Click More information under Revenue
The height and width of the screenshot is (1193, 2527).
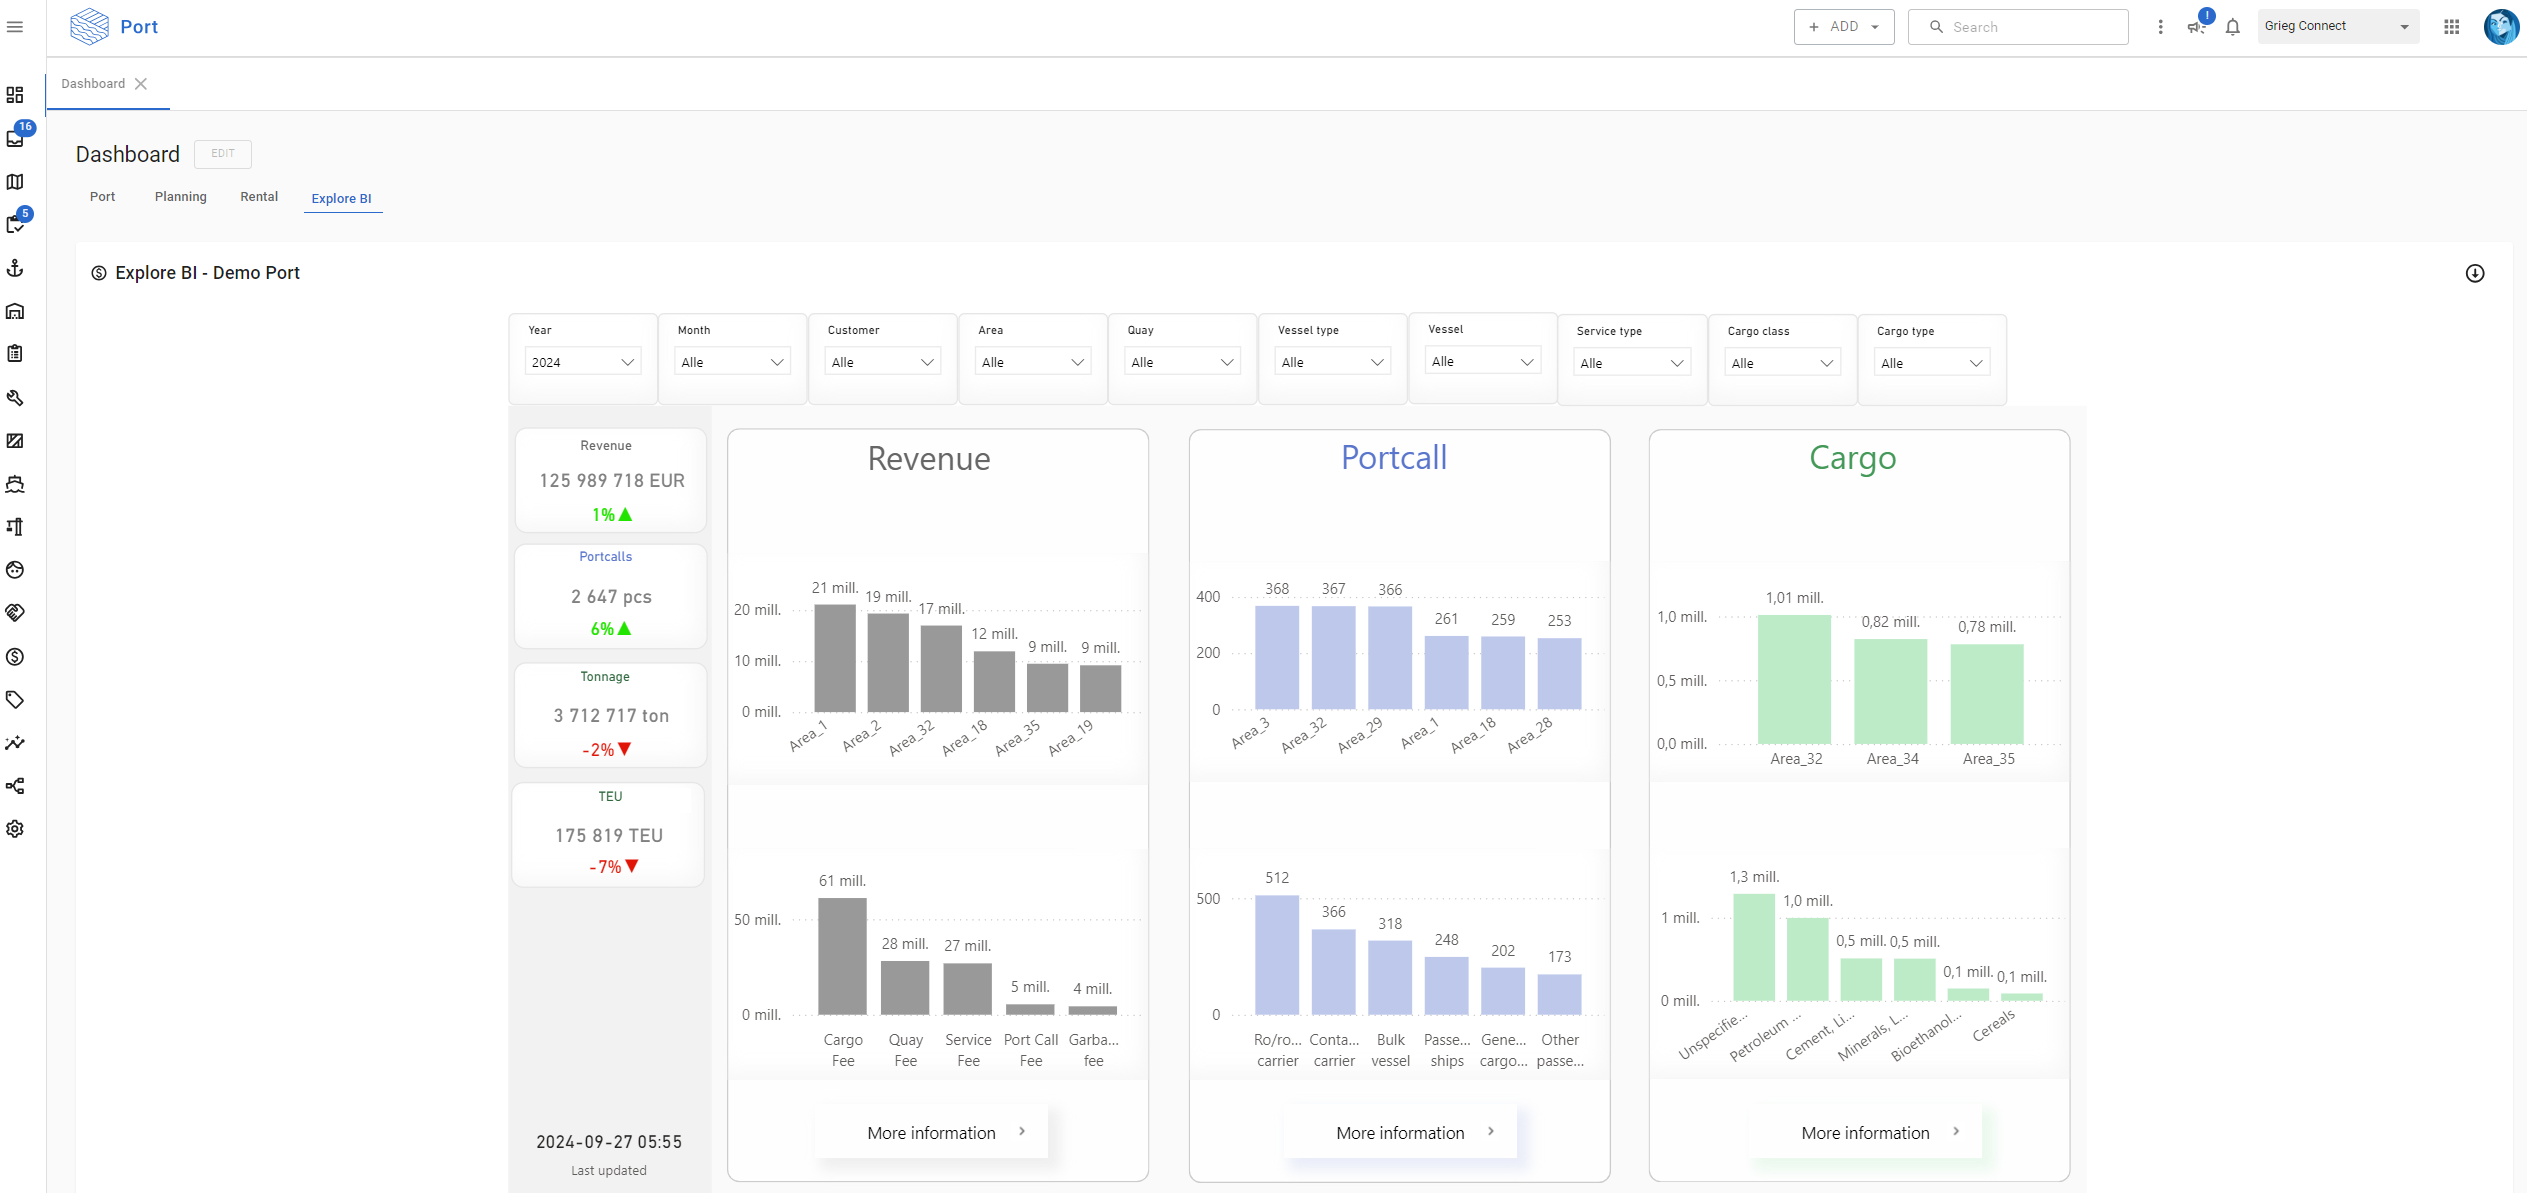[931, 1133]
